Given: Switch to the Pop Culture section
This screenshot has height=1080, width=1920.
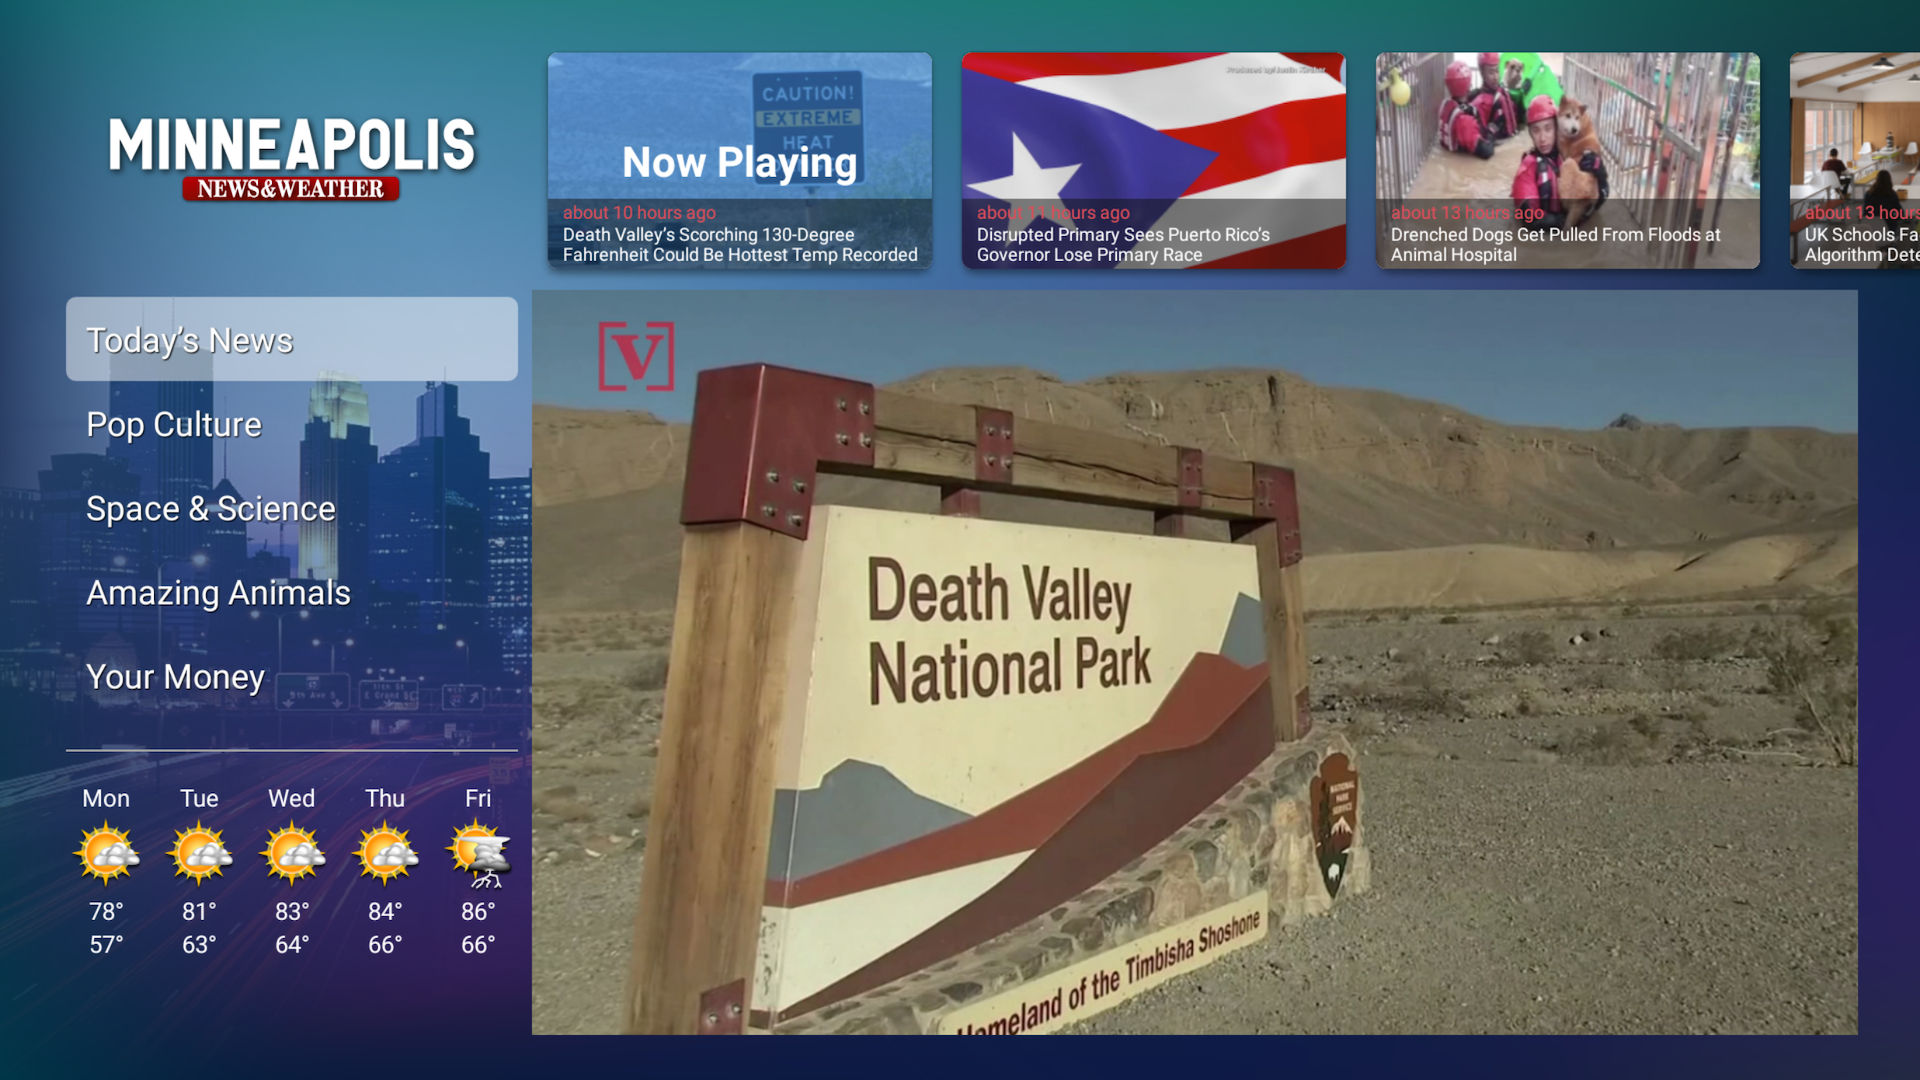Looking at the screenshot, I should pos(173,424).
